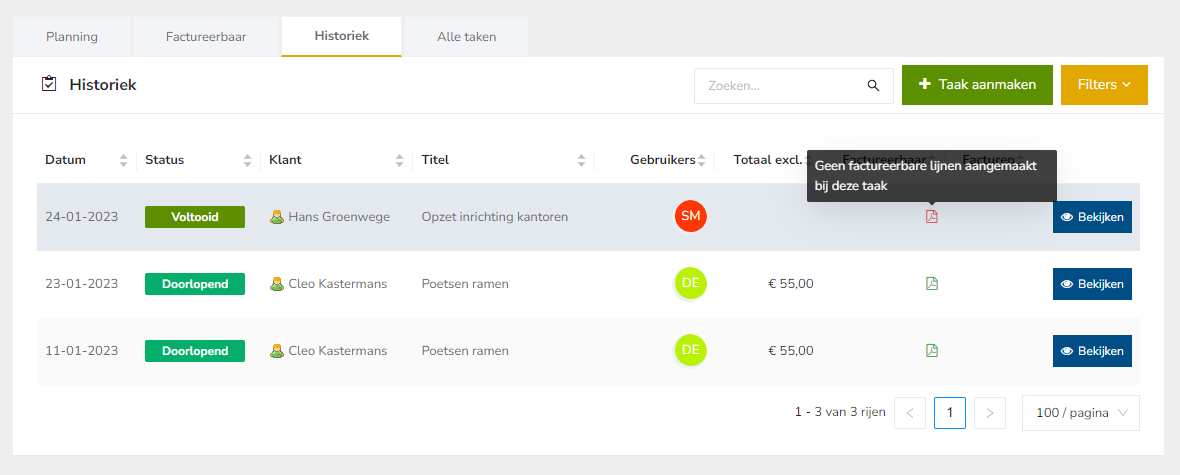
Task: Open the Factureerbaar tab
Action: pyautogui.click(x=206, y=37)
